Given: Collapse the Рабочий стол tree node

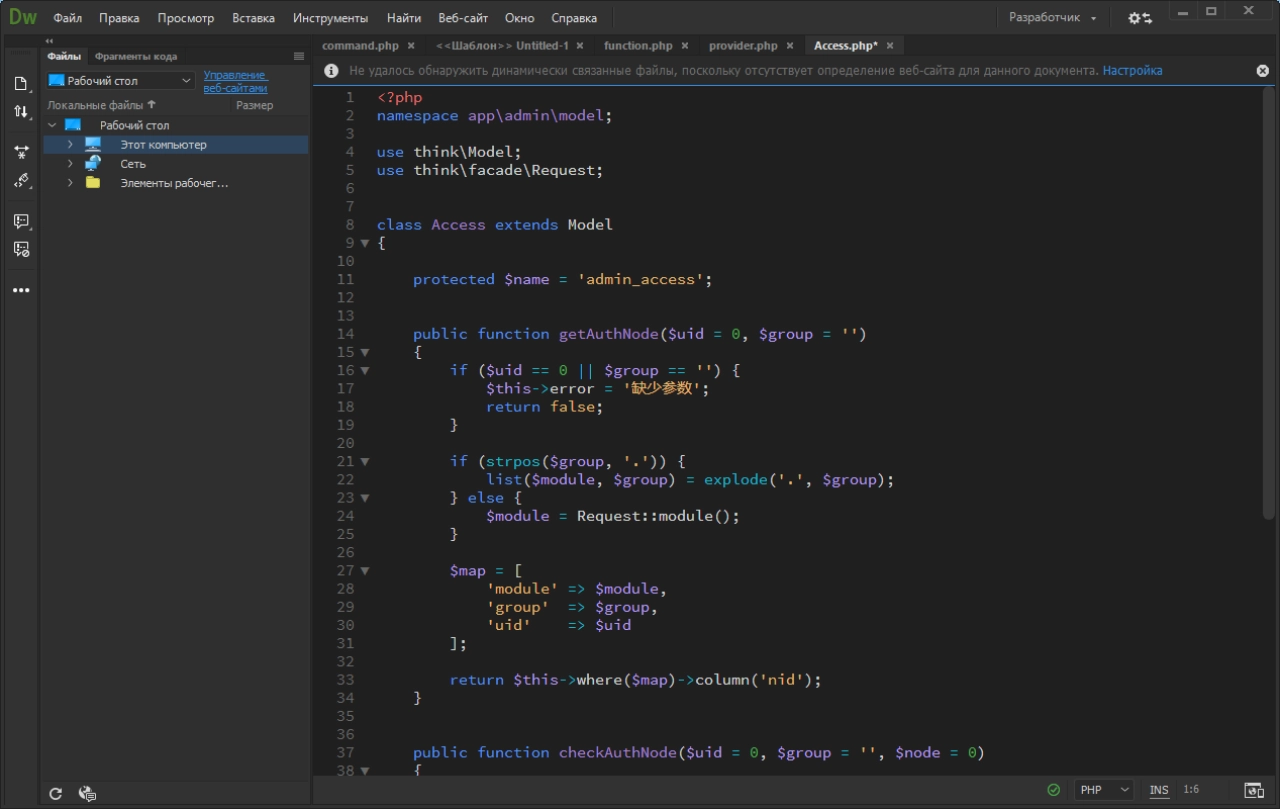Looking at the screenshot, I should tap(51, 125).
